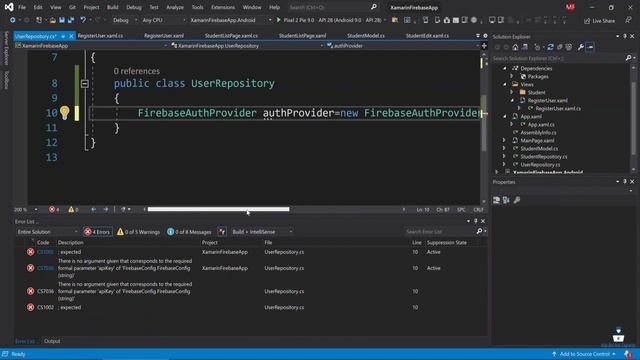Switch to StudentModel.cs tab
640x360 pixels.
point(366,36)
